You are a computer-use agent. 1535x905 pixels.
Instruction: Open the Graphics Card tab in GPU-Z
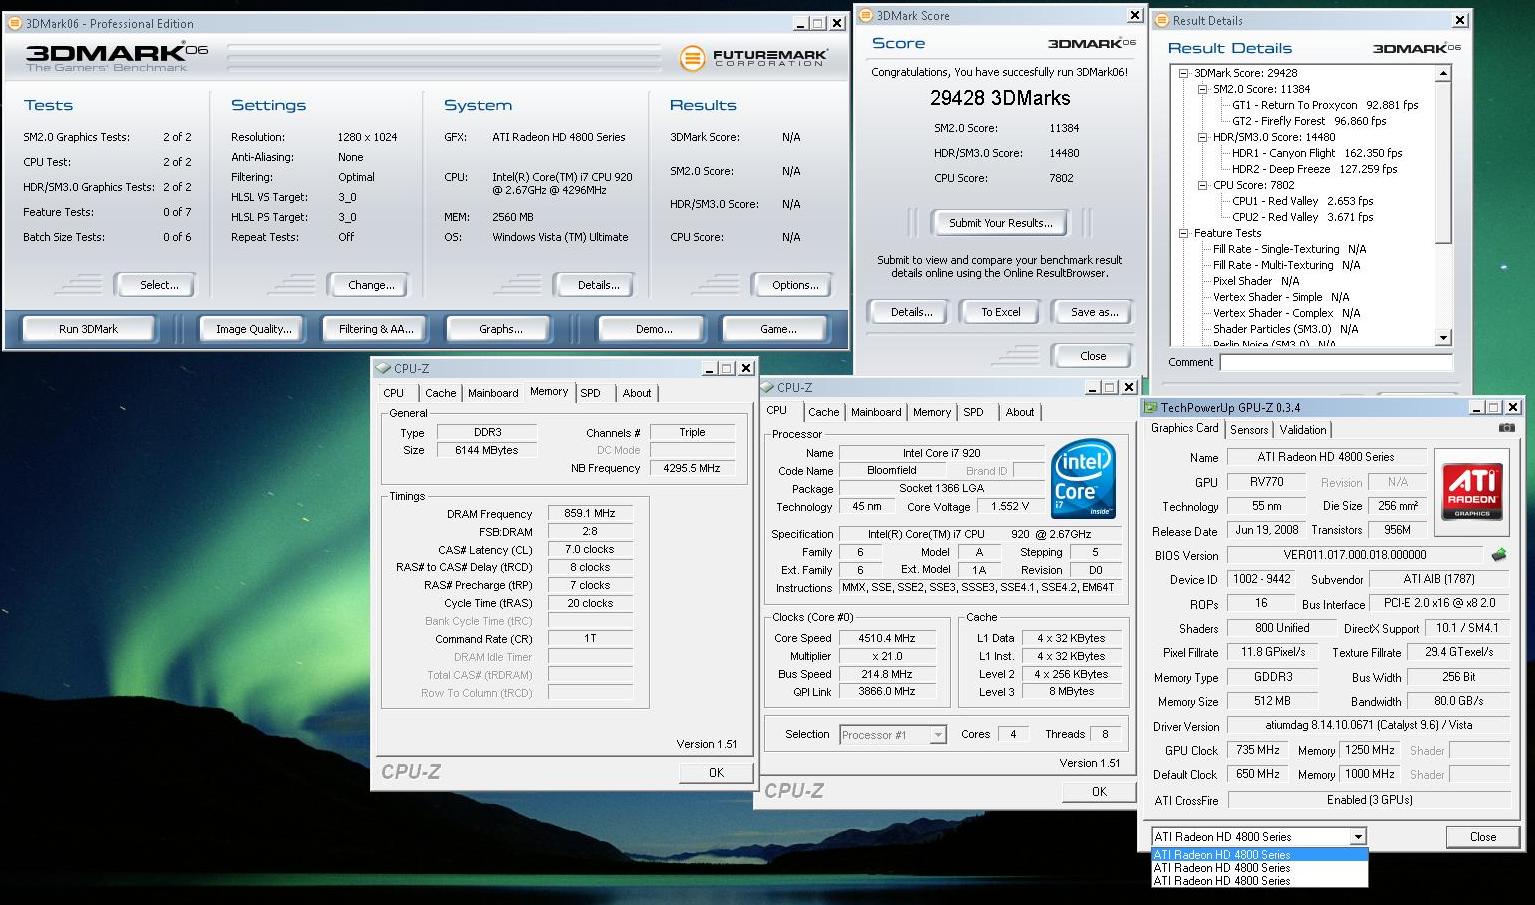point(1184,428)
